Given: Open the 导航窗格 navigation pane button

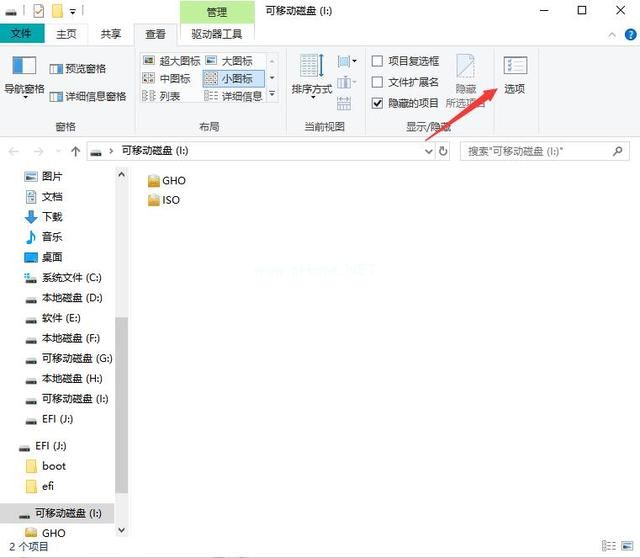Looking at the screenshot, I should pyautogui.click(x=24, y=75).
